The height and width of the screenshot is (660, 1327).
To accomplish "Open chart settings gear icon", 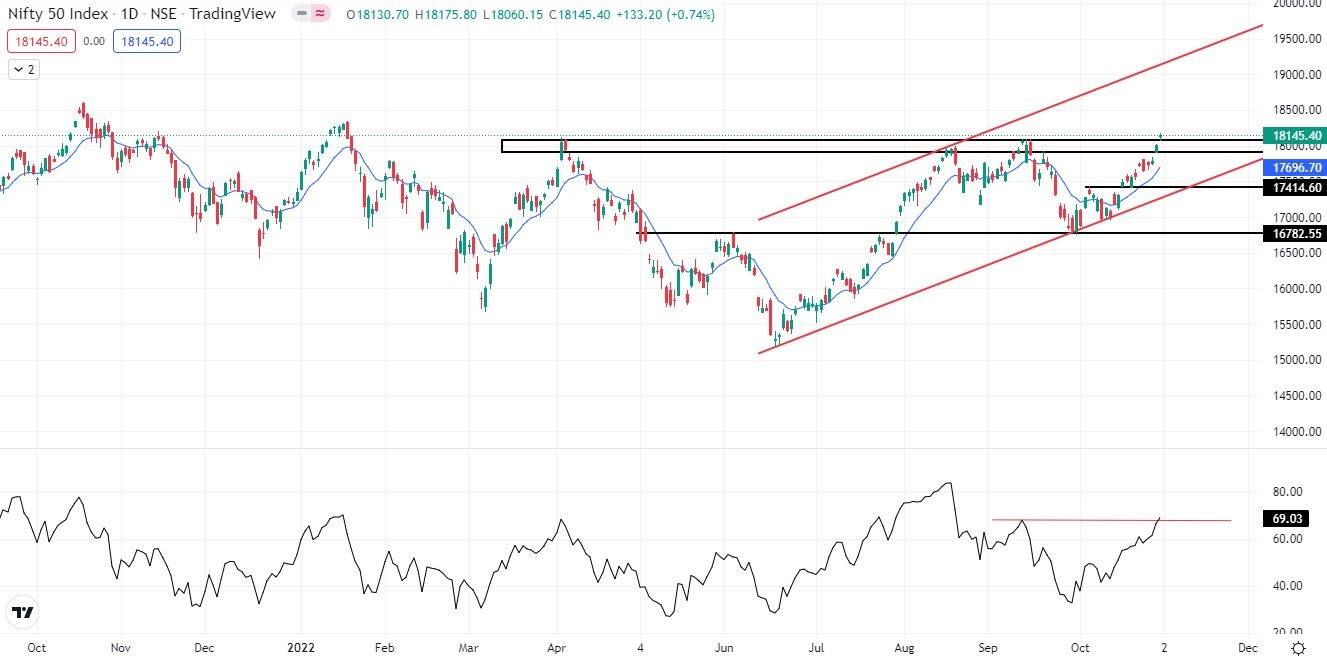I will click(1298, 648).
